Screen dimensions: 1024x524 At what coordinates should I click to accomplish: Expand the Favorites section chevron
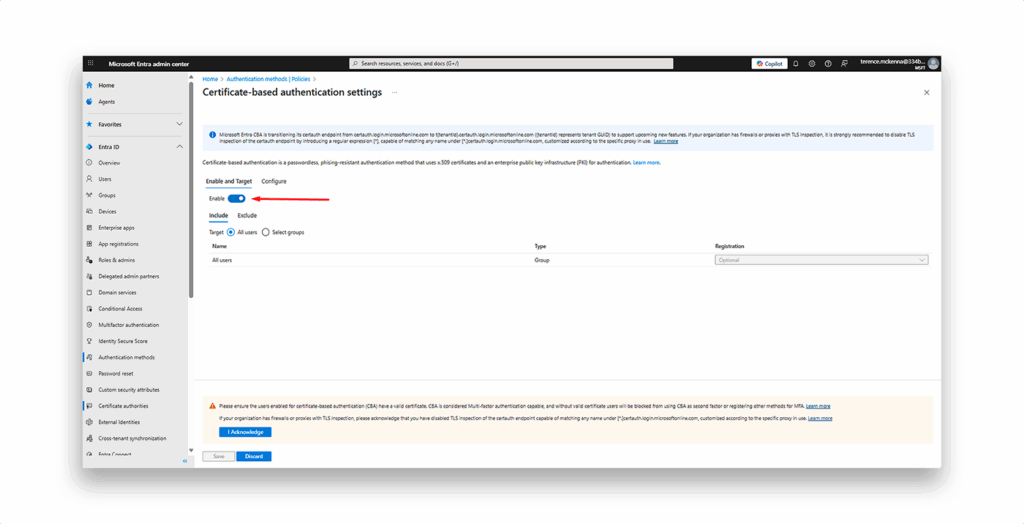click(x=180, y=124)
